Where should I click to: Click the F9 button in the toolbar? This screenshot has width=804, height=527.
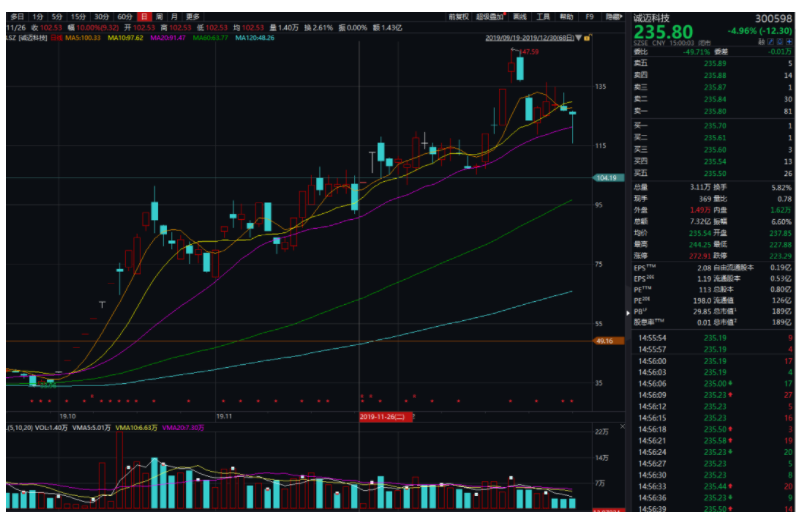(589, 18)
